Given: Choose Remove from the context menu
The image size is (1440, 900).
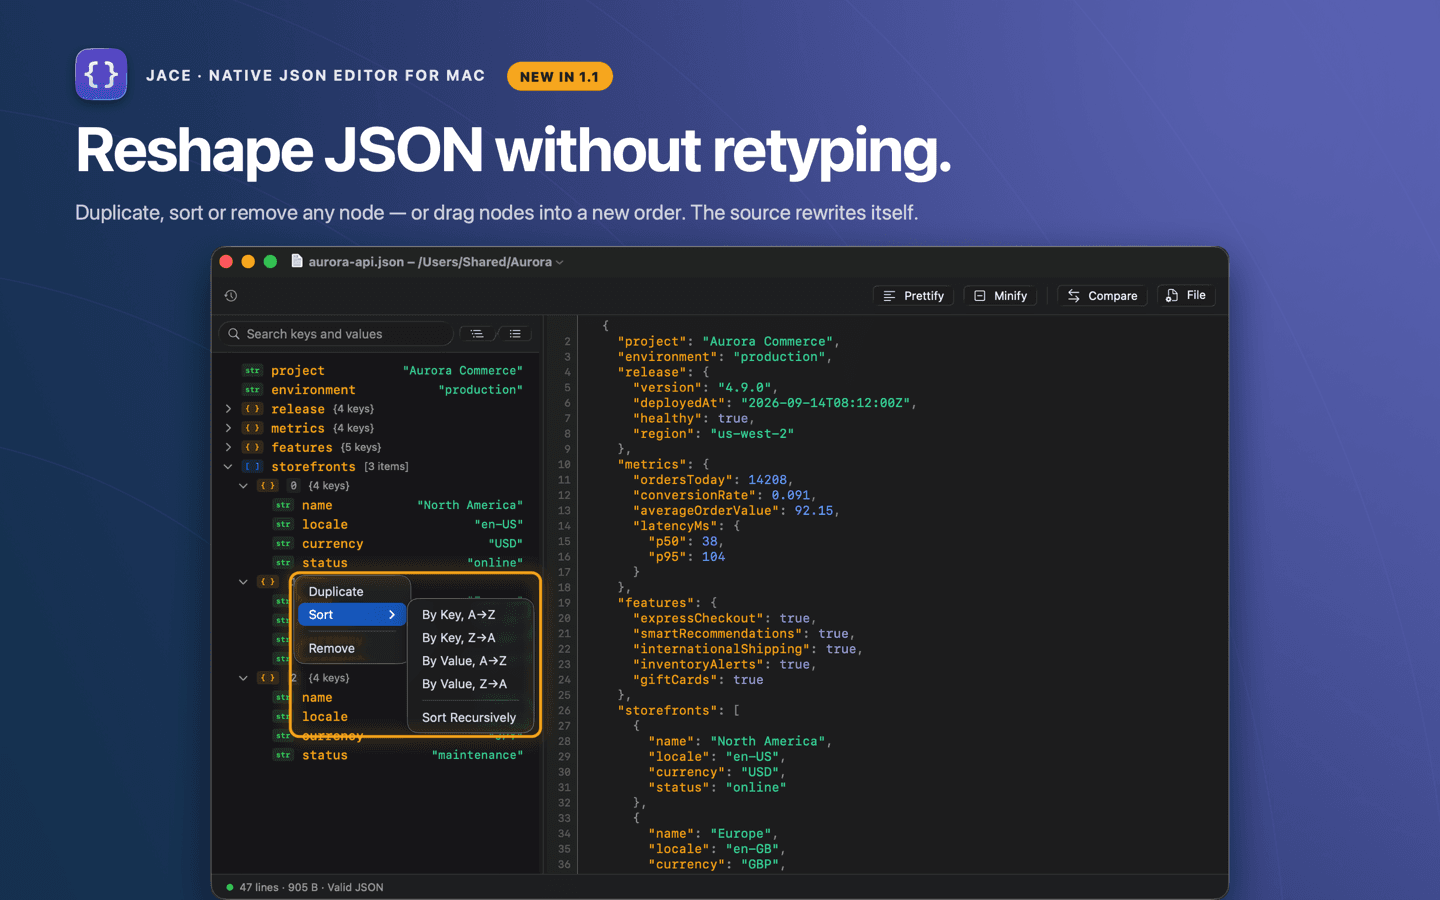Looking at the screenshot, I should (x=352, y=649).
